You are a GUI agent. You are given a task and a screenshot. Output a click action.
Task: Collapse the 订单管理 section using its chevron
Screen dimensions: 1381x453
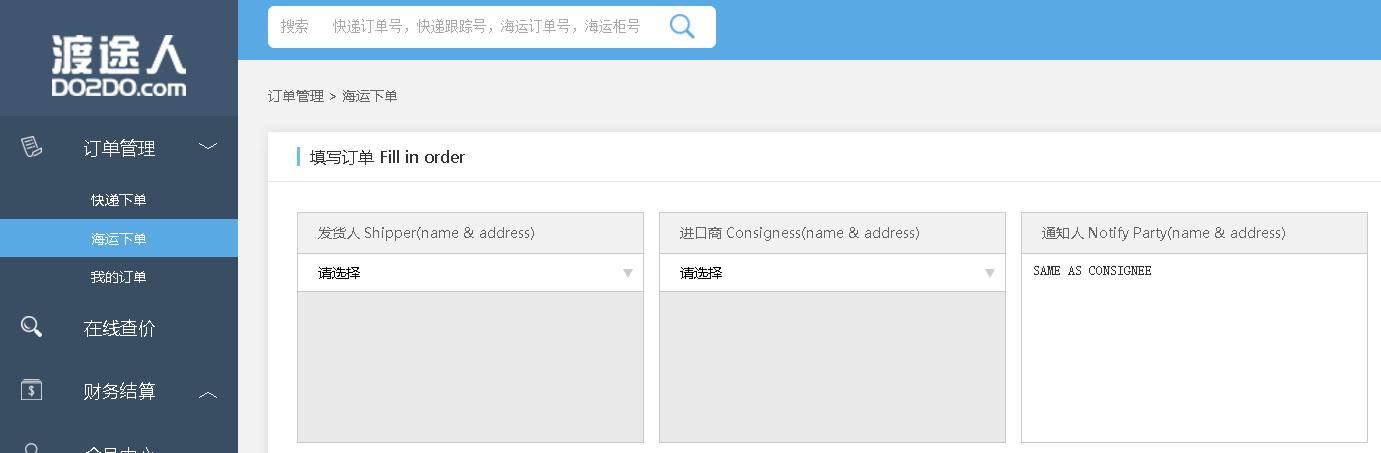tap(208, 148)
